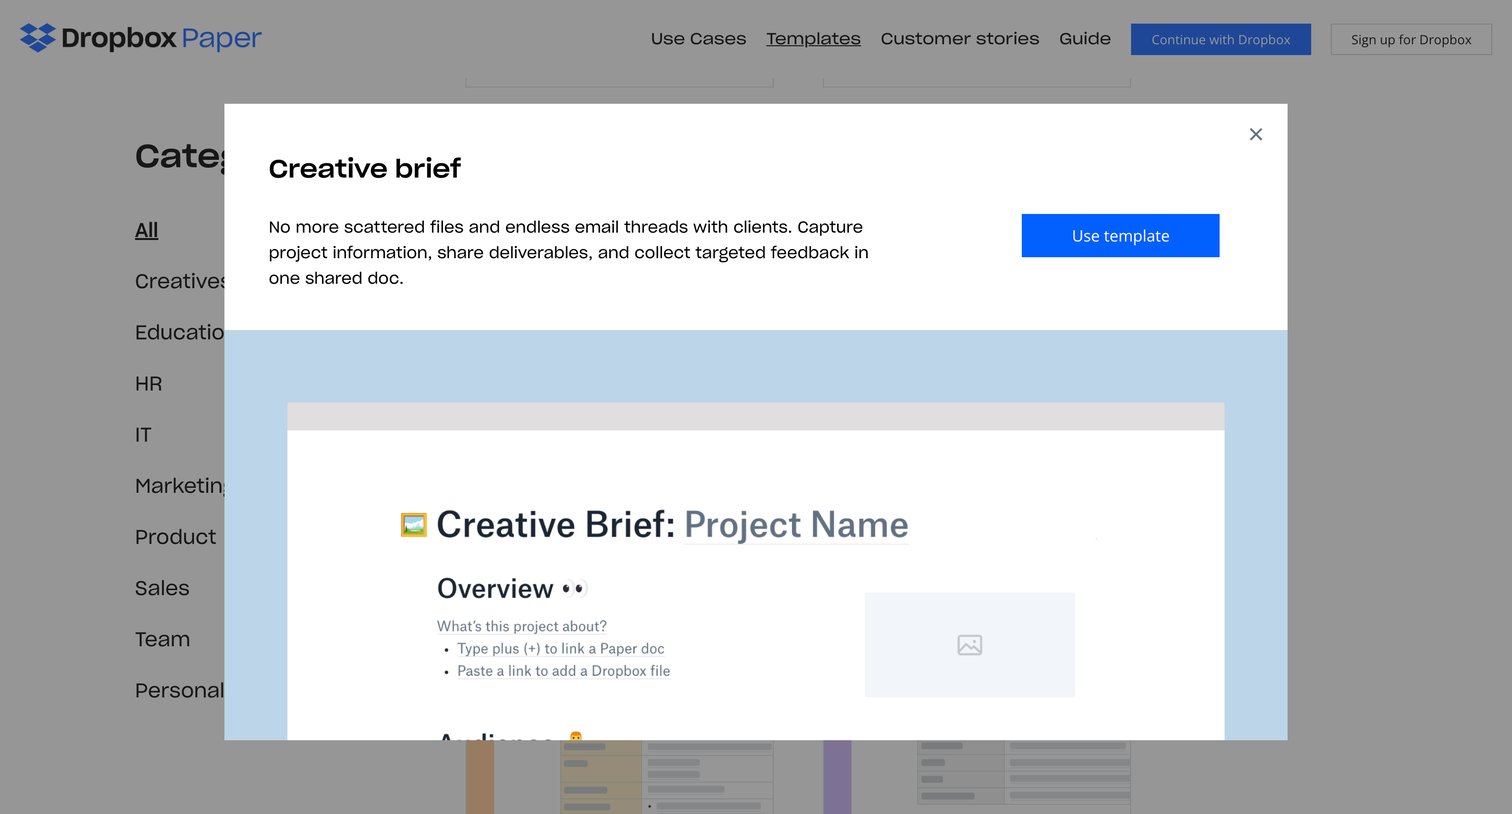Click "Paste a link to add a Dropbox file"

(x=564, y=671)
